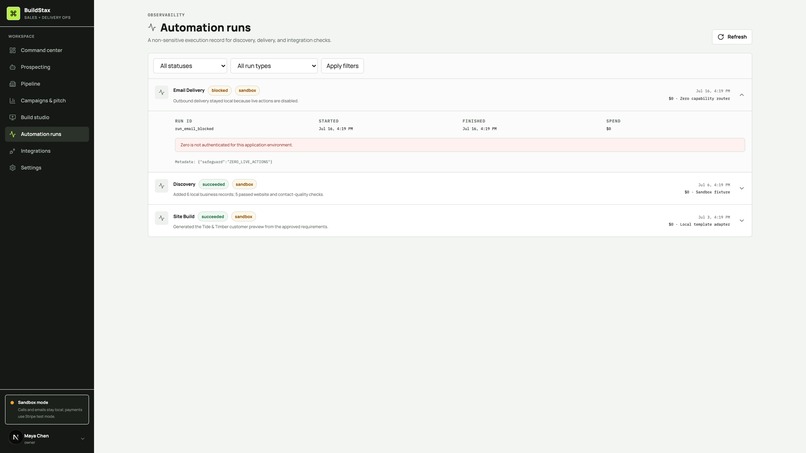Open the Settings page link
Screen dimensions: 806x453
[x=47, y=168]
